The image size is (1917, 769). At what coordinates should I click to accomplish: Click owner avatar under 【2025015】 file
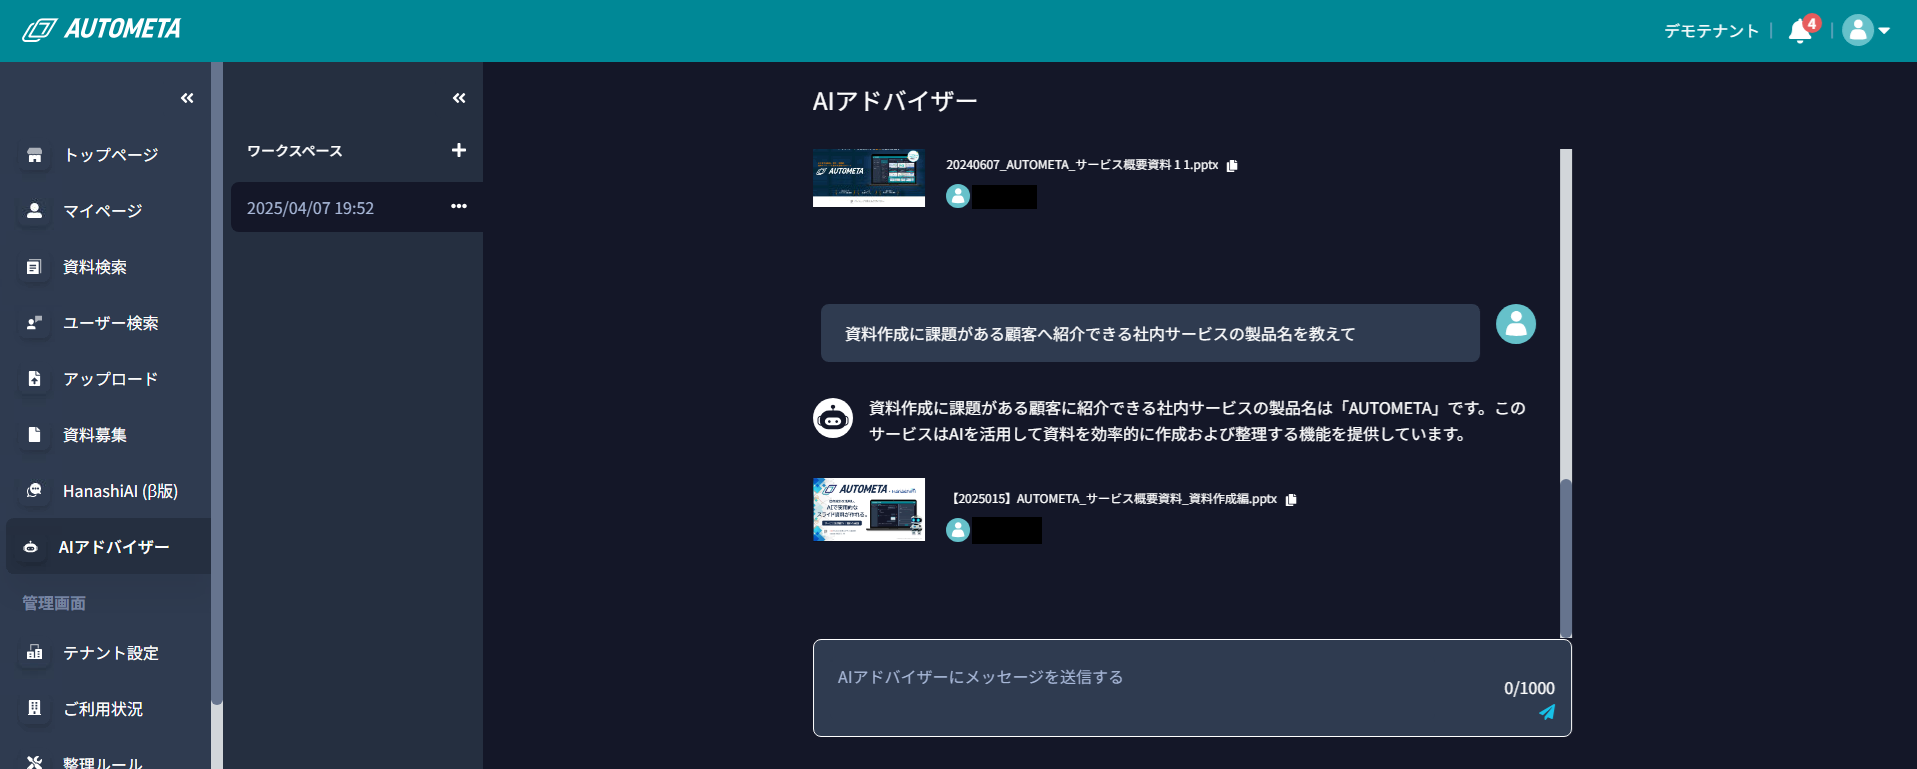coord(958,530)
